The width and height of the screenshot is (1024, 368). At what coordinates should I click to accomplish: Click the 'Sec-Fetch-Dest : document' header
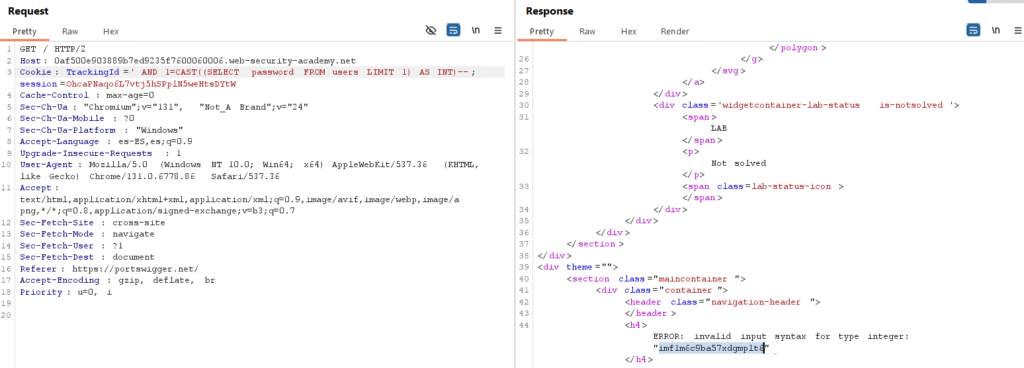(x=87, y=258)
